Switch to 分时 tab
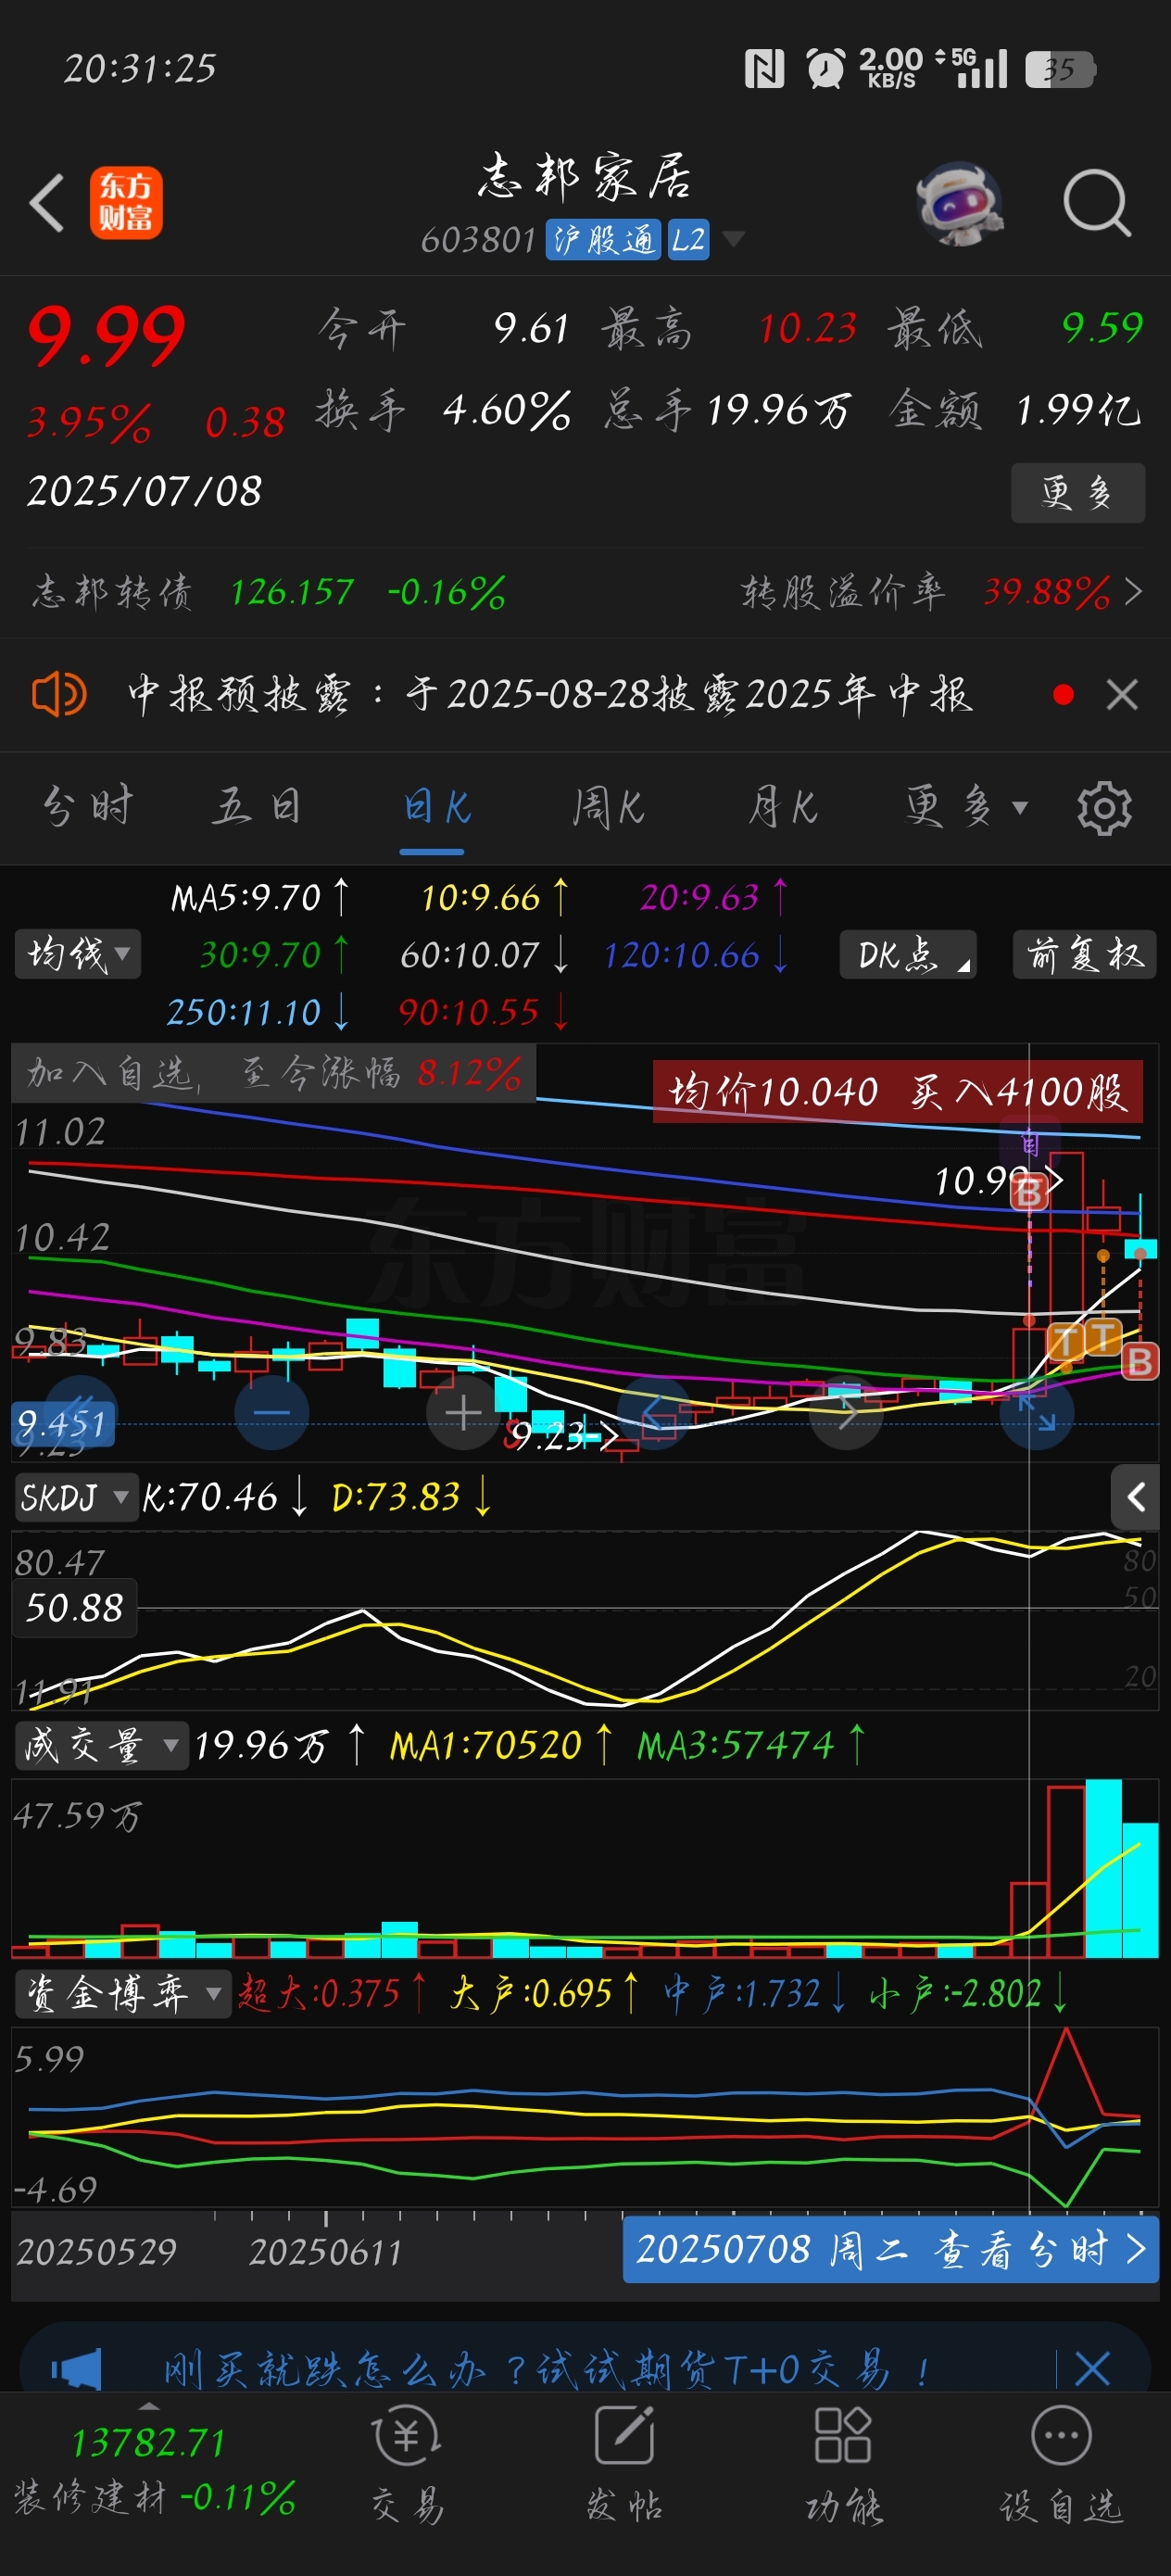Image resolution: width=1171 pixels, height=2576 pixels. click(x=88, y=807)
